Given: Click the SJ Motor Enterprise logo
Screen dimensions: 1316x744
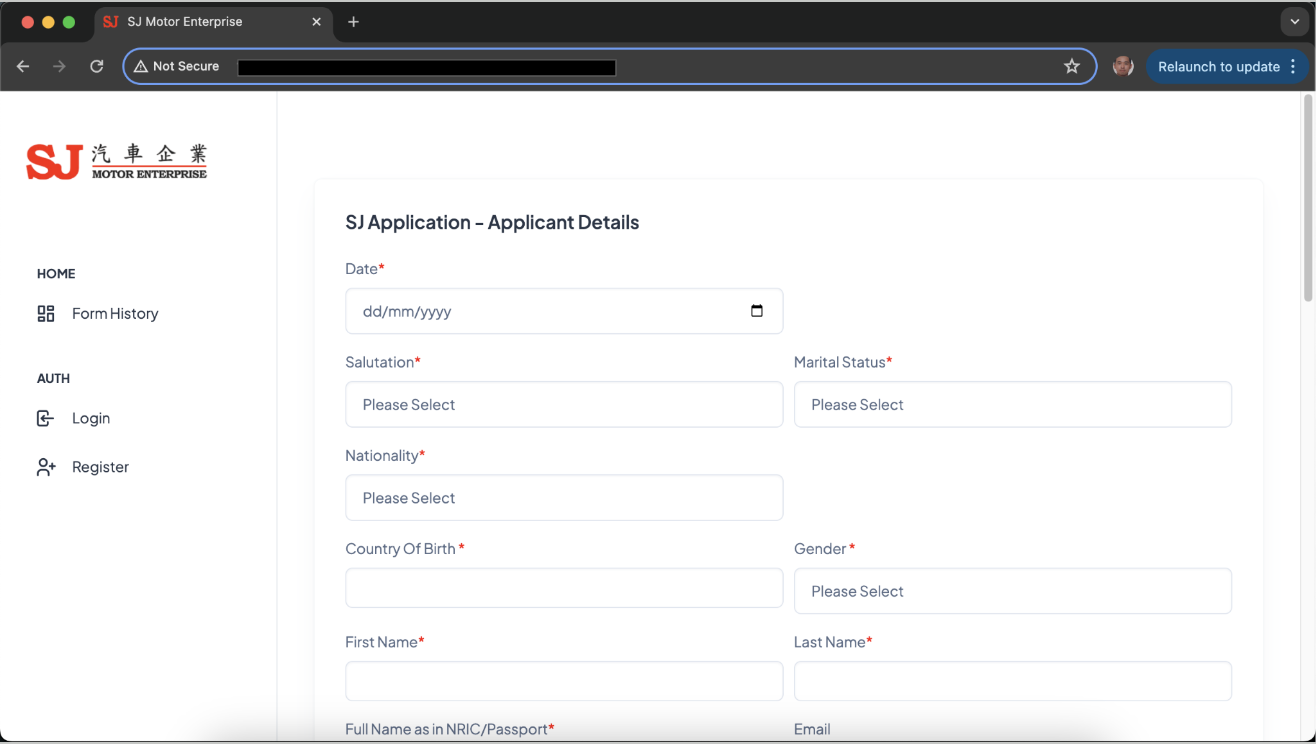Looking at the screenshot, I should click(117, 161).
